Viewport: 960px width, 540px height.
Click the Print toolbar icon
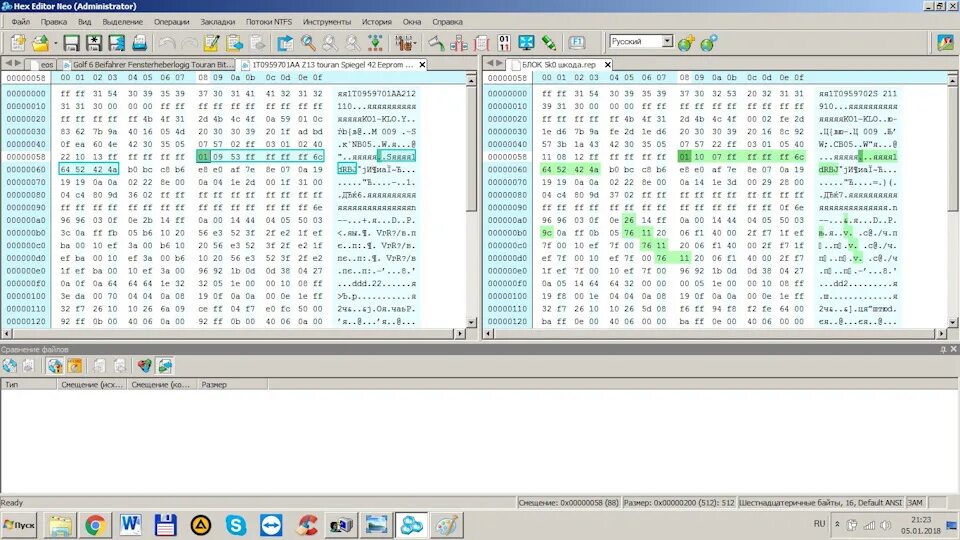(140, 42)
